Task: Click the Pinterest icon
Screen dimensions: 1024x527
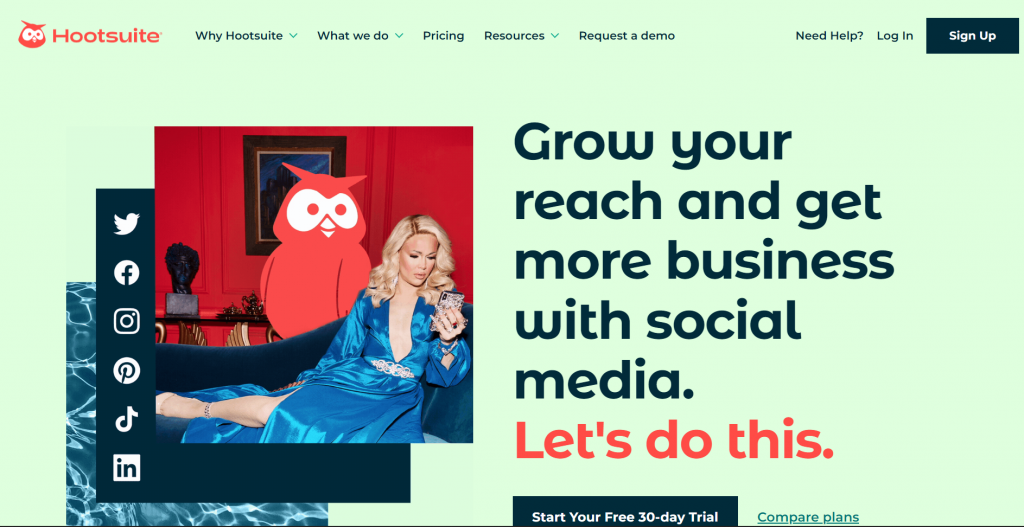Action: 127,371
